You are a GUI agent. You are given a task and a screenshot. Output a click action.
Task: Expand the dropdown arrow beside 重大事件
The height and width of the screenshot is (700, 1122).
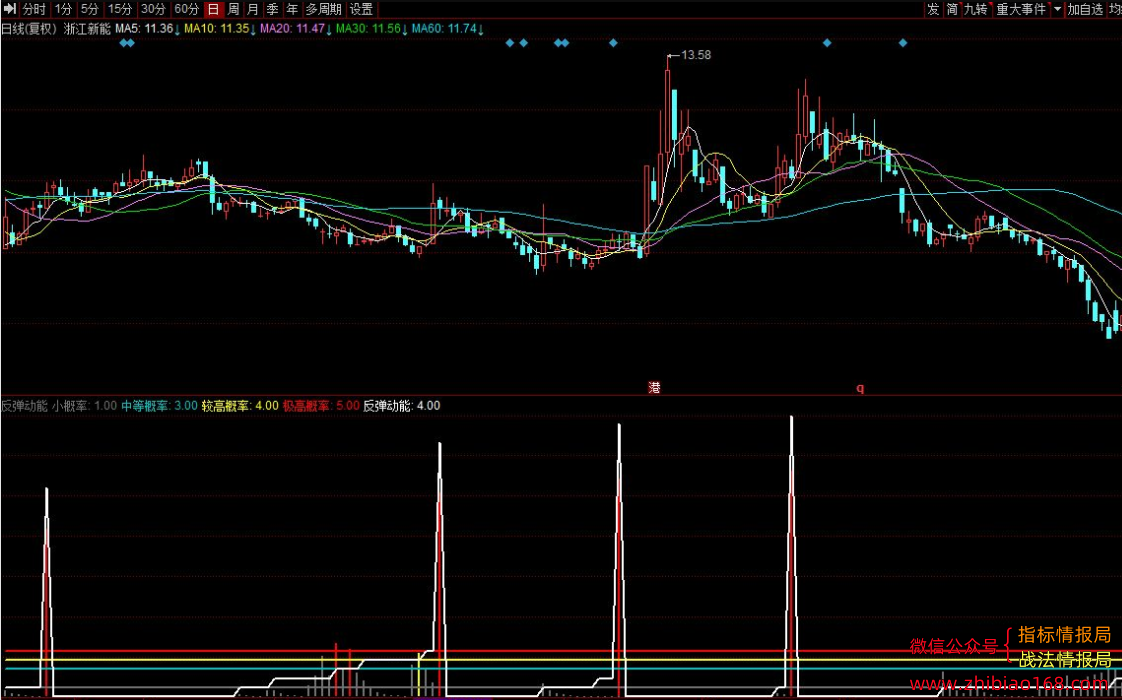(1057, 9)
